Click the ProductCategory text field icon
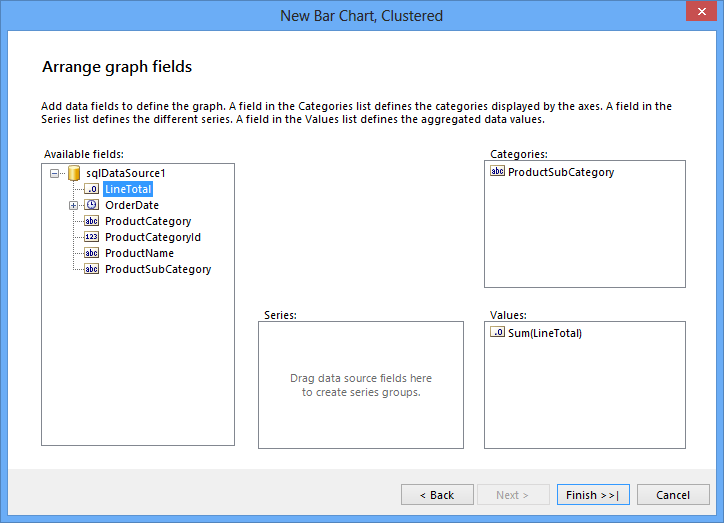The width and height of the screenshot is (724, 523). [x=91, y=221]
